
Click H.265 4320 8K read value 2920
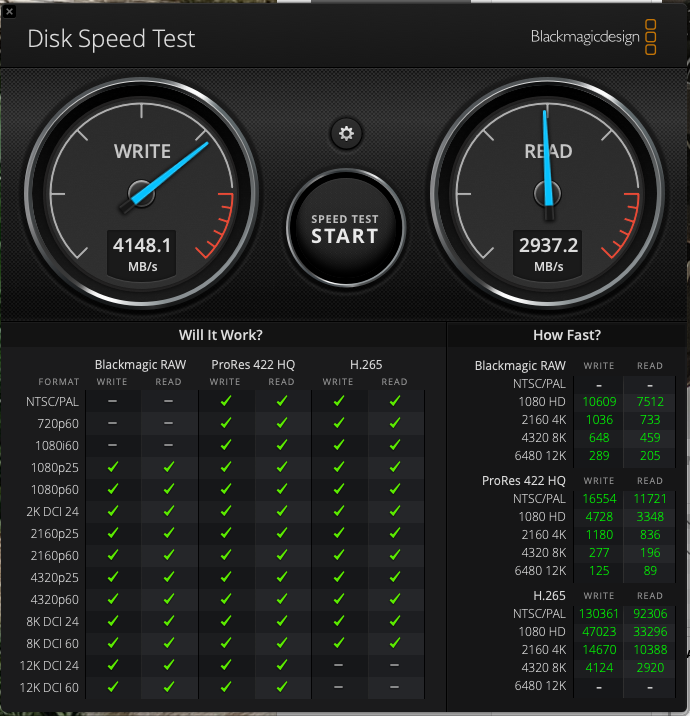[650, 668]
